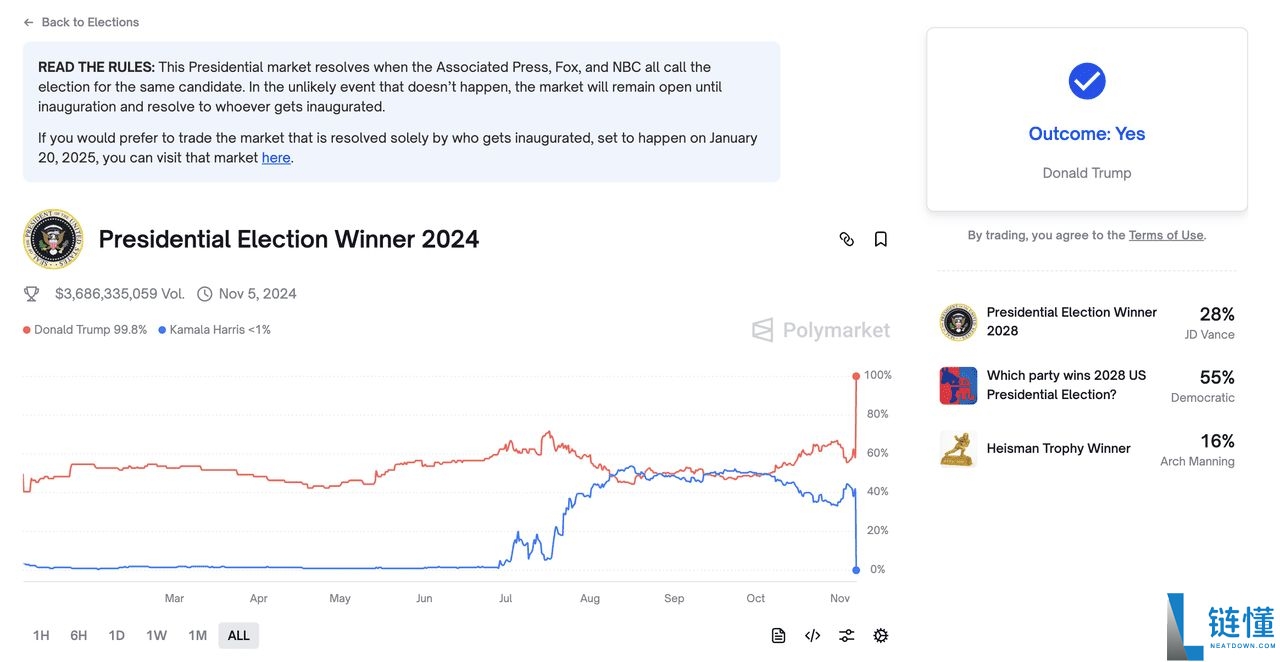
Task: Open the 6H chart view
Action: [x=78, y=635]
